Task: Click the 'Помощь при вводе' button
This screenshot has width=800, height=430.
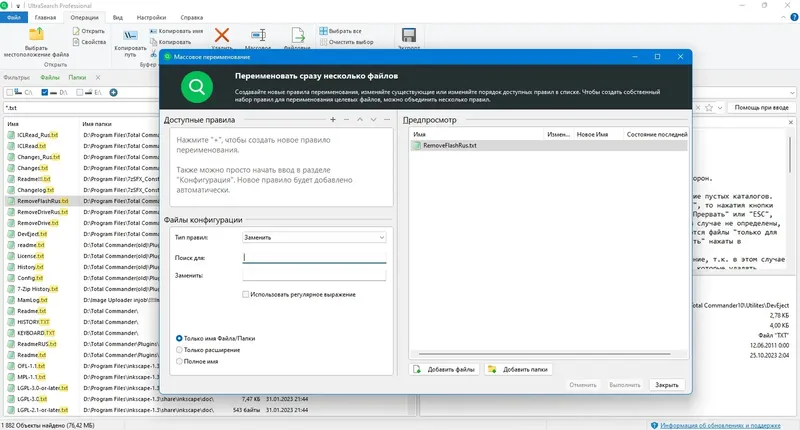Action: coord(761,108)
